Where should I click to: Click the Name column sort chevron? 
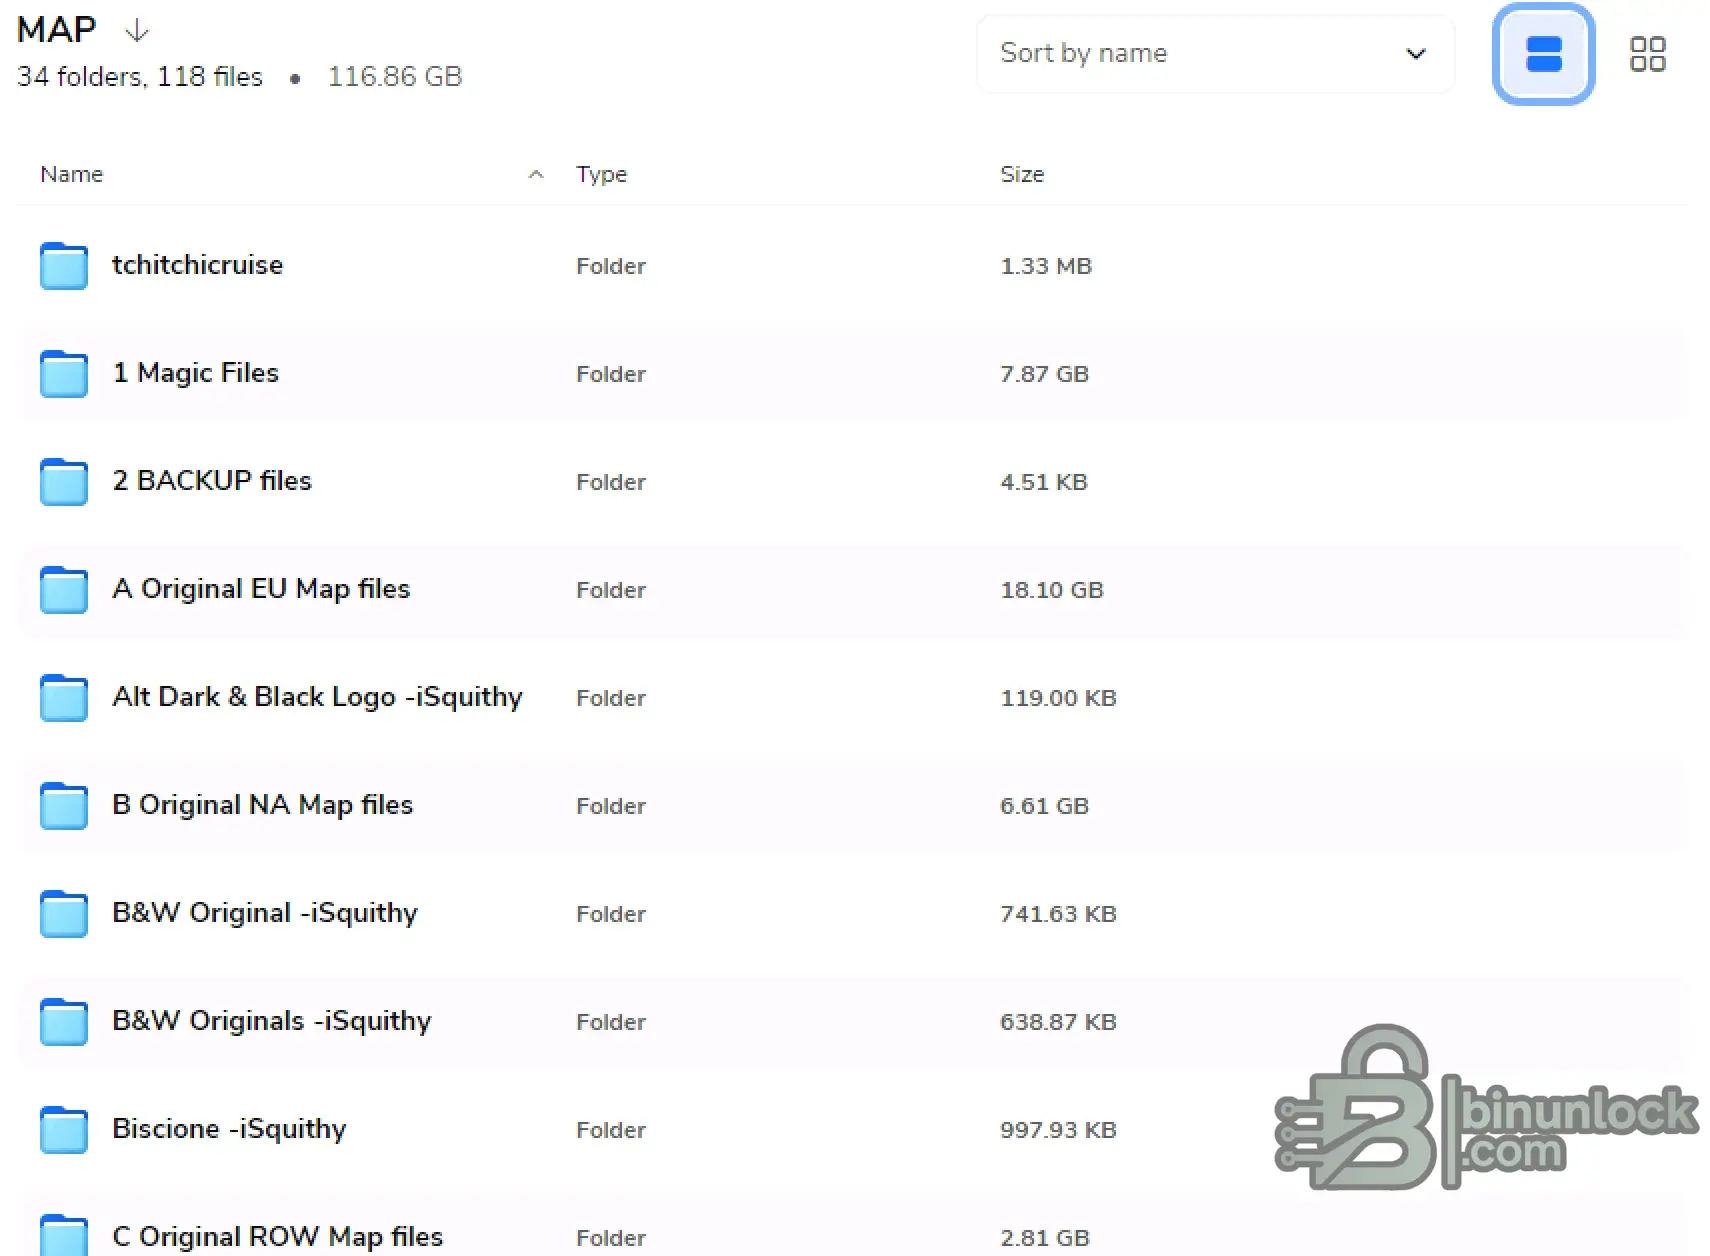pos(537,174)
